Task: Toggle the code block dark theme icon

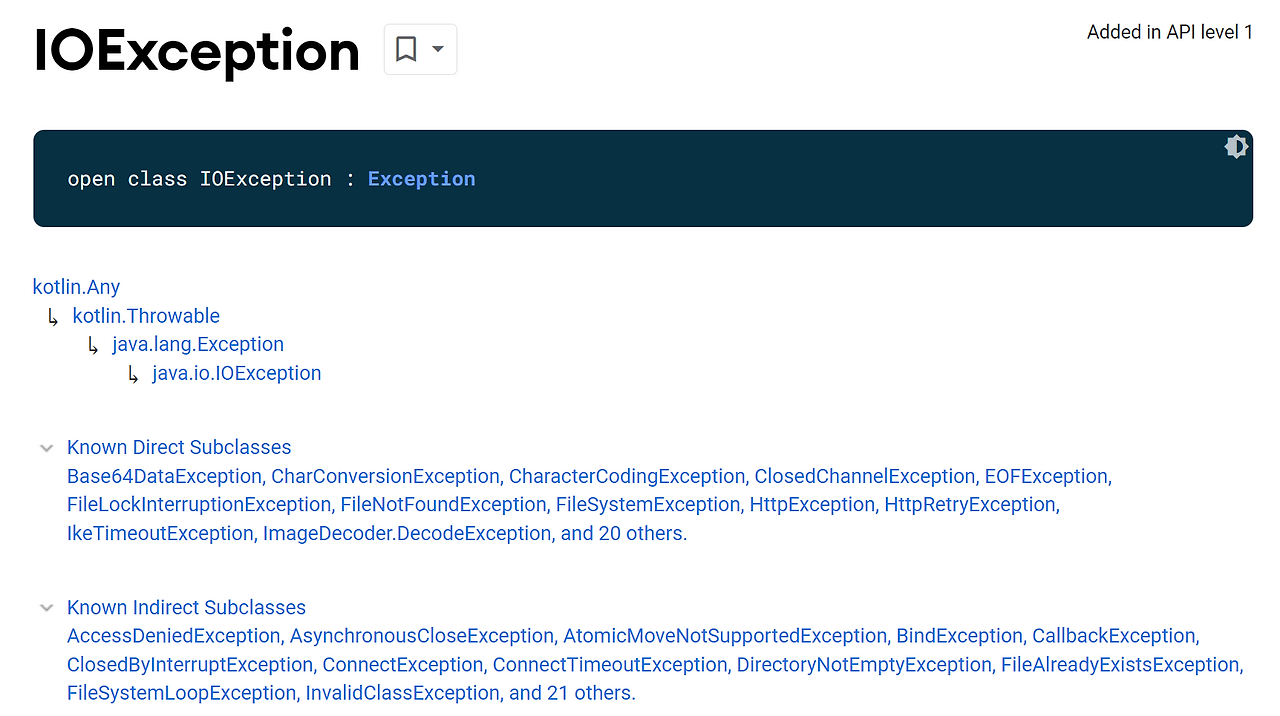Action: (1236, 147)
